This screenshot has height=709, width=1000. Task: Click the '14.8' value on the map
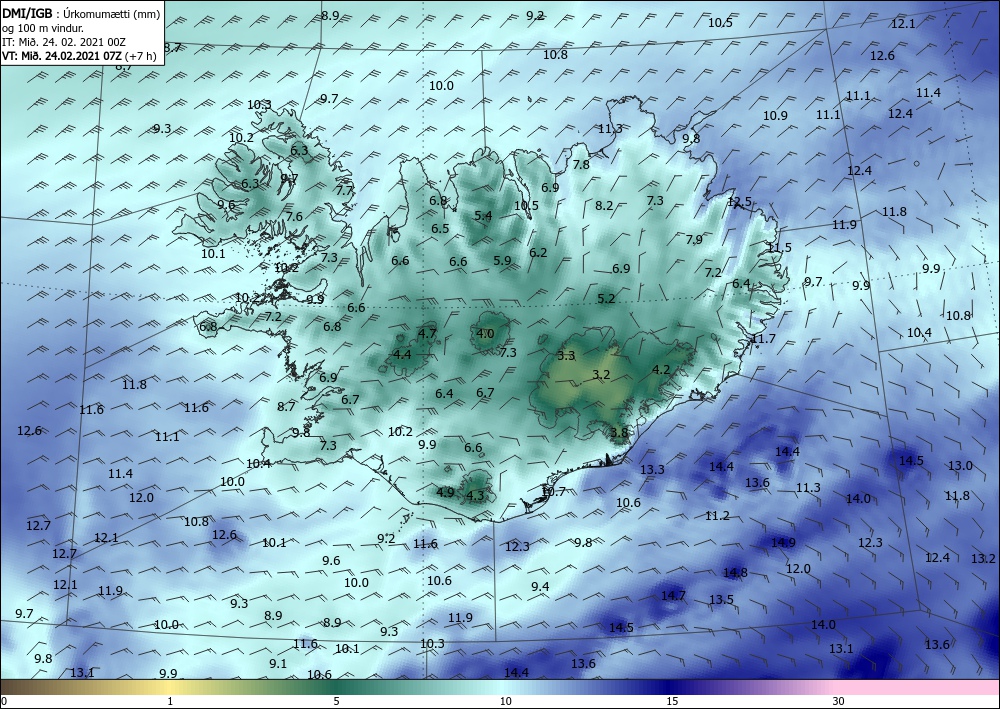pyautogui.click(x=735, y=573)
